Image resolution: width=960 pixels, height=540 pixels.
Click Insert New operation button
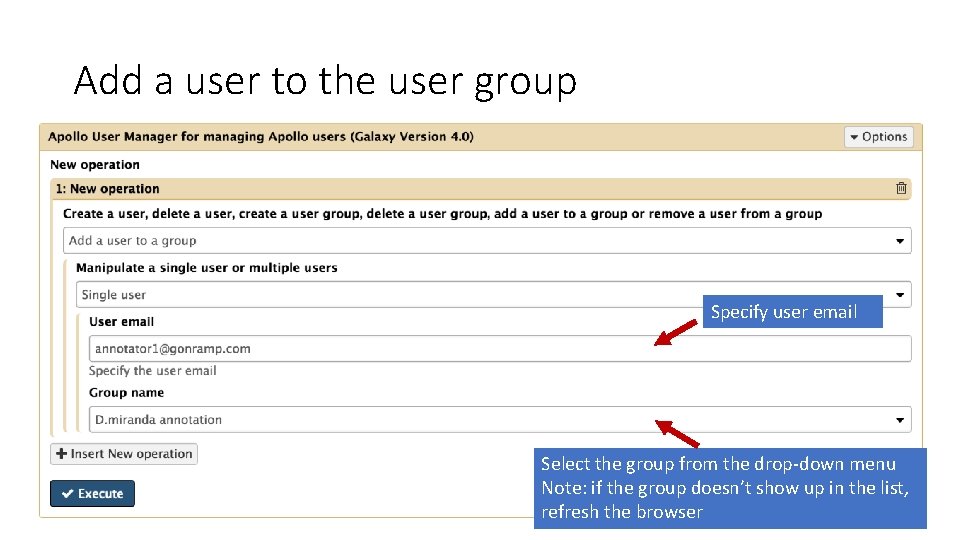124,454
